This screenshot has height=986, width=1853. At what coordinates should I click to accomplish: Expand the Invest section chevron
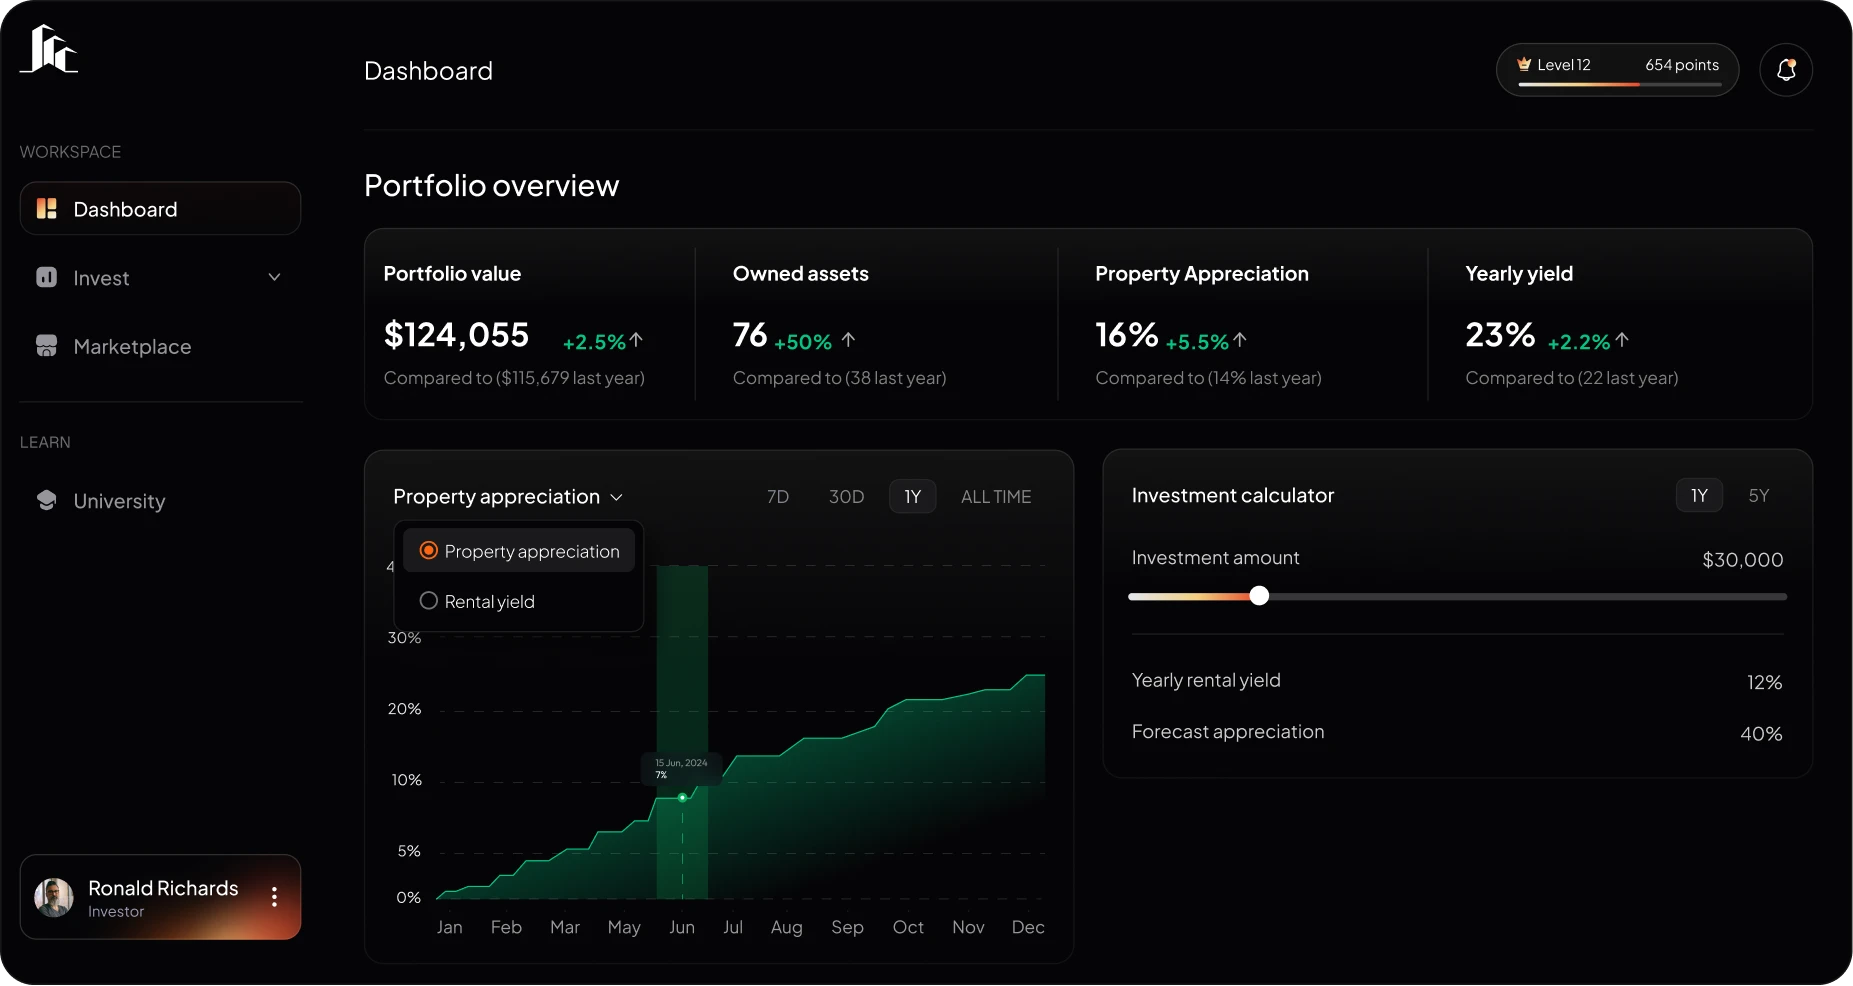click(x=274, y=277)
